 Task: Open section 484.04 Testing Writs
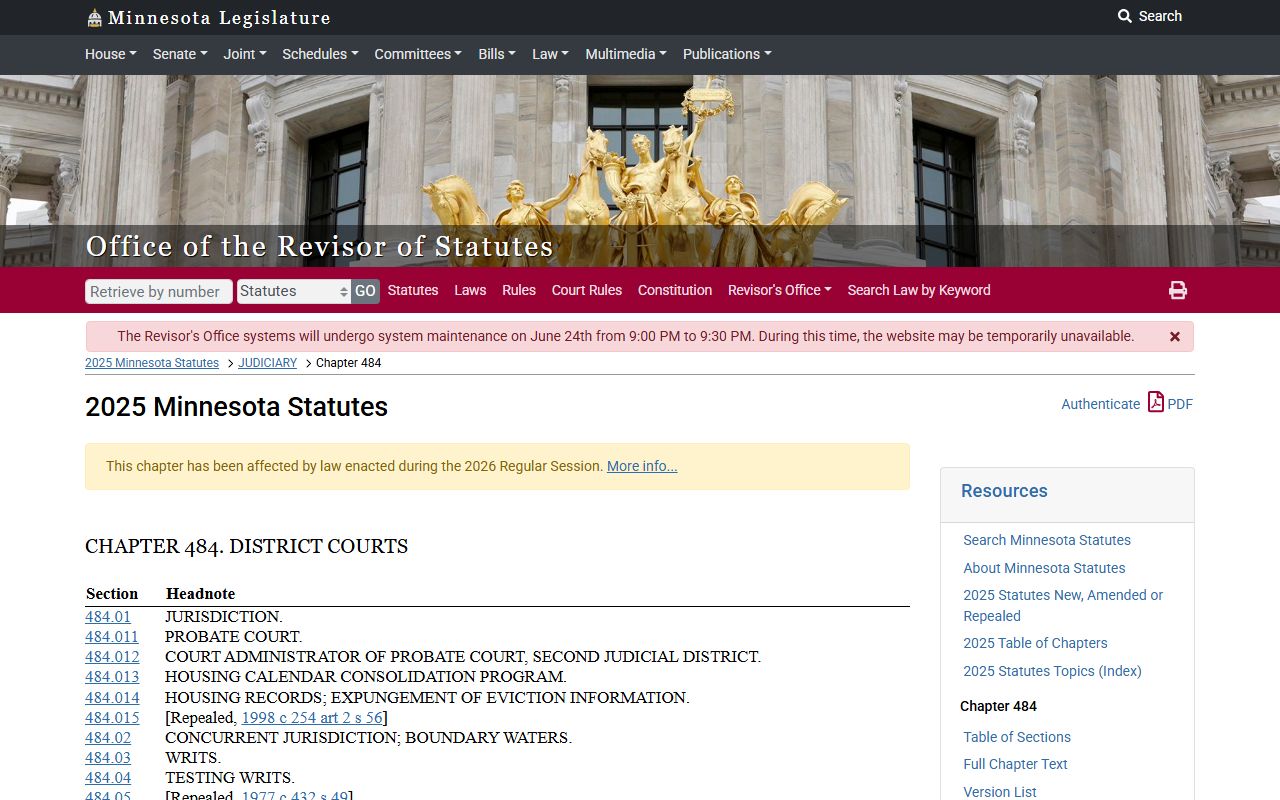108,778
